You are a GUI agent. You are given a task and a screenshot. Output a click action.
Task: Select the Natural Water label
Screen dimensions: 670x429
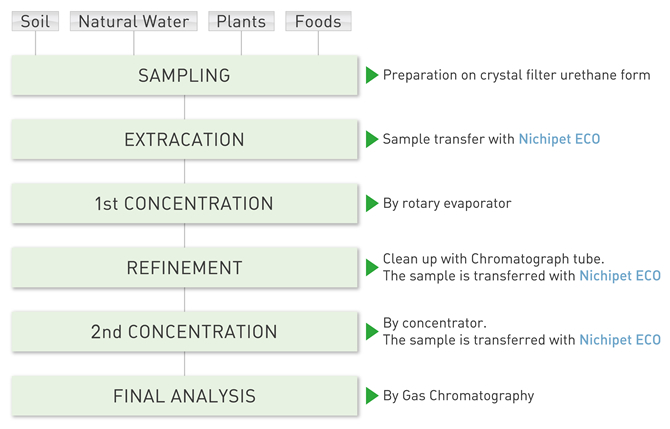(134, 21)
